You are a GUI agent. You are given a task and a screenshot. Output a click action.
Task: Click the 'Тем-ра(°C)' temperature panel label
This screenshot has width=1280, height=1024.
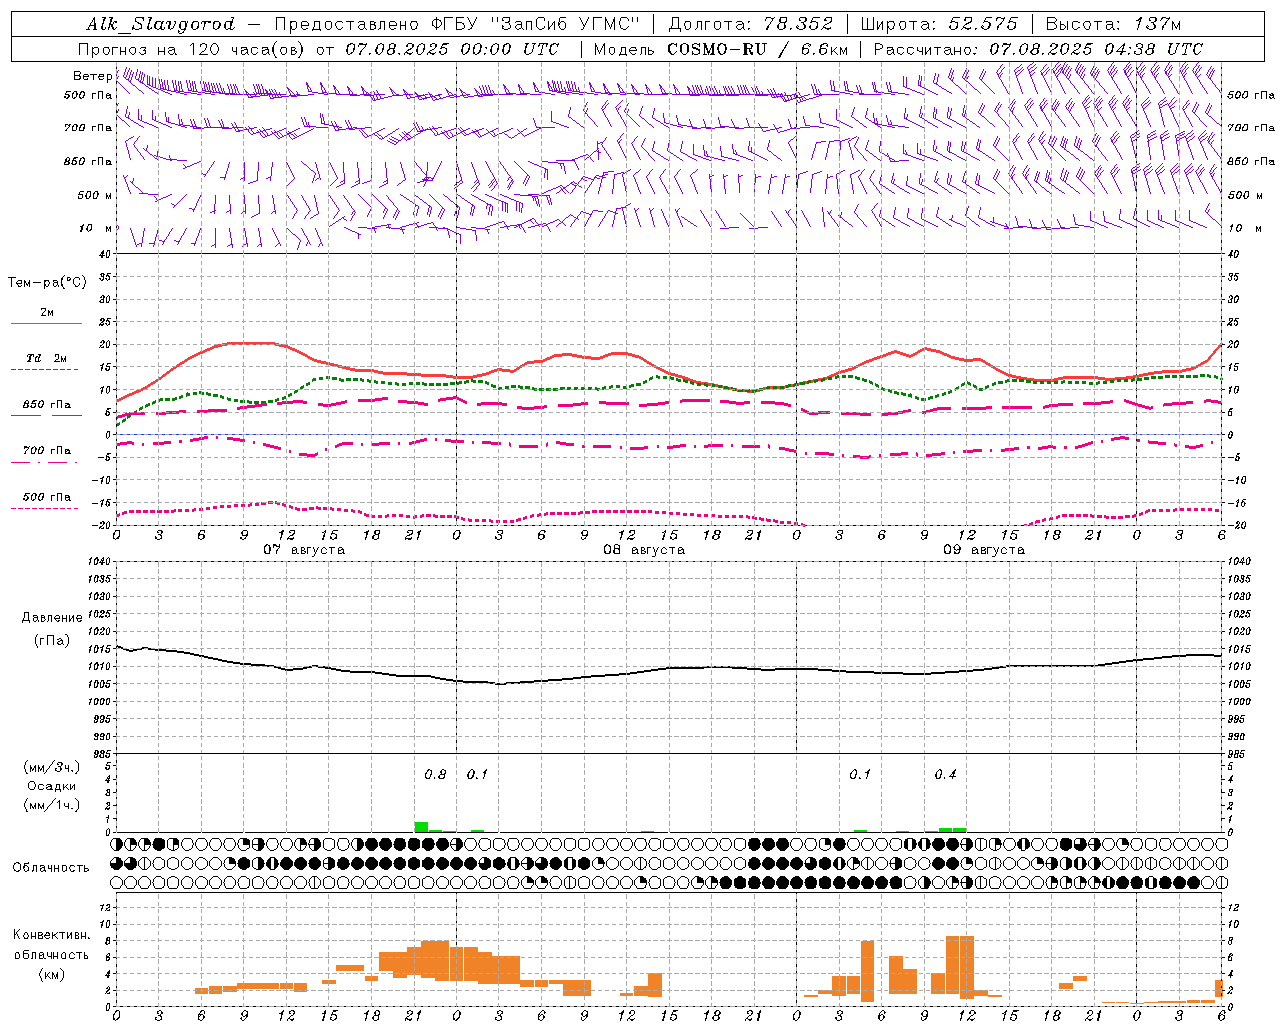(47, 283)
